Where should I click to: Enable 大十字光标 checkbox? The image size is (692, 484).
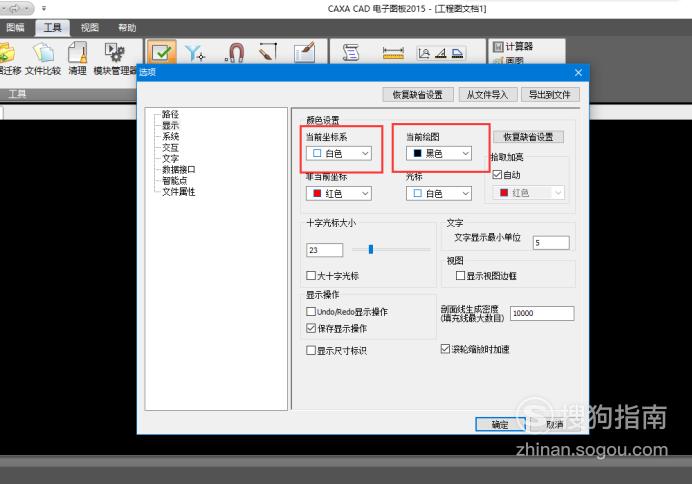pos(311,276)
